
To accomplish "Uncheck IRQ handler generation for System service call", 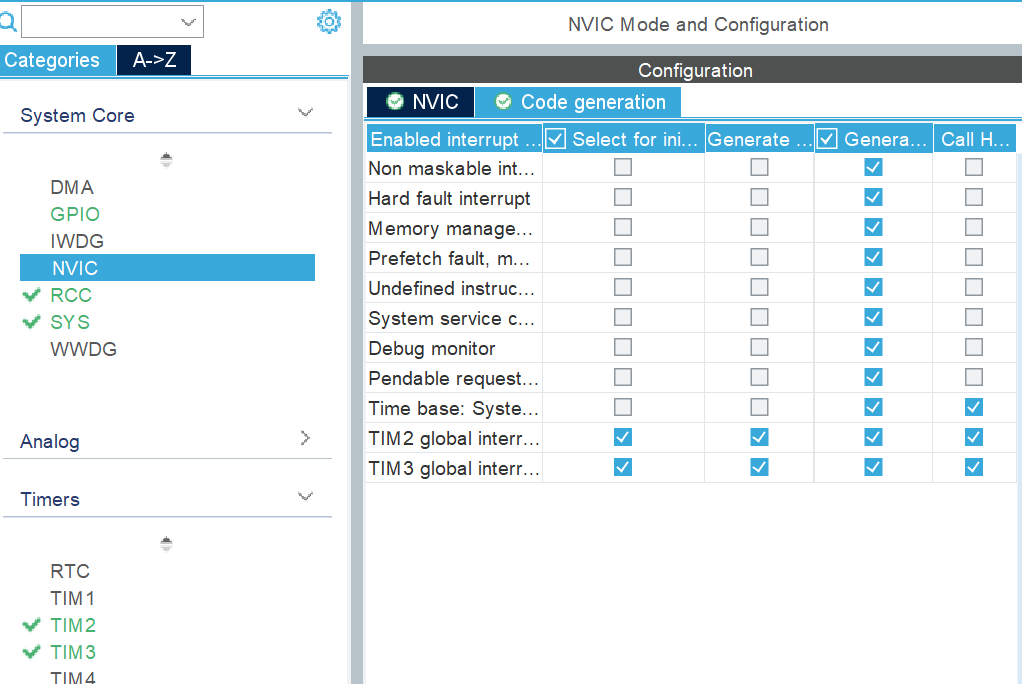I will [x=873, y=318].
